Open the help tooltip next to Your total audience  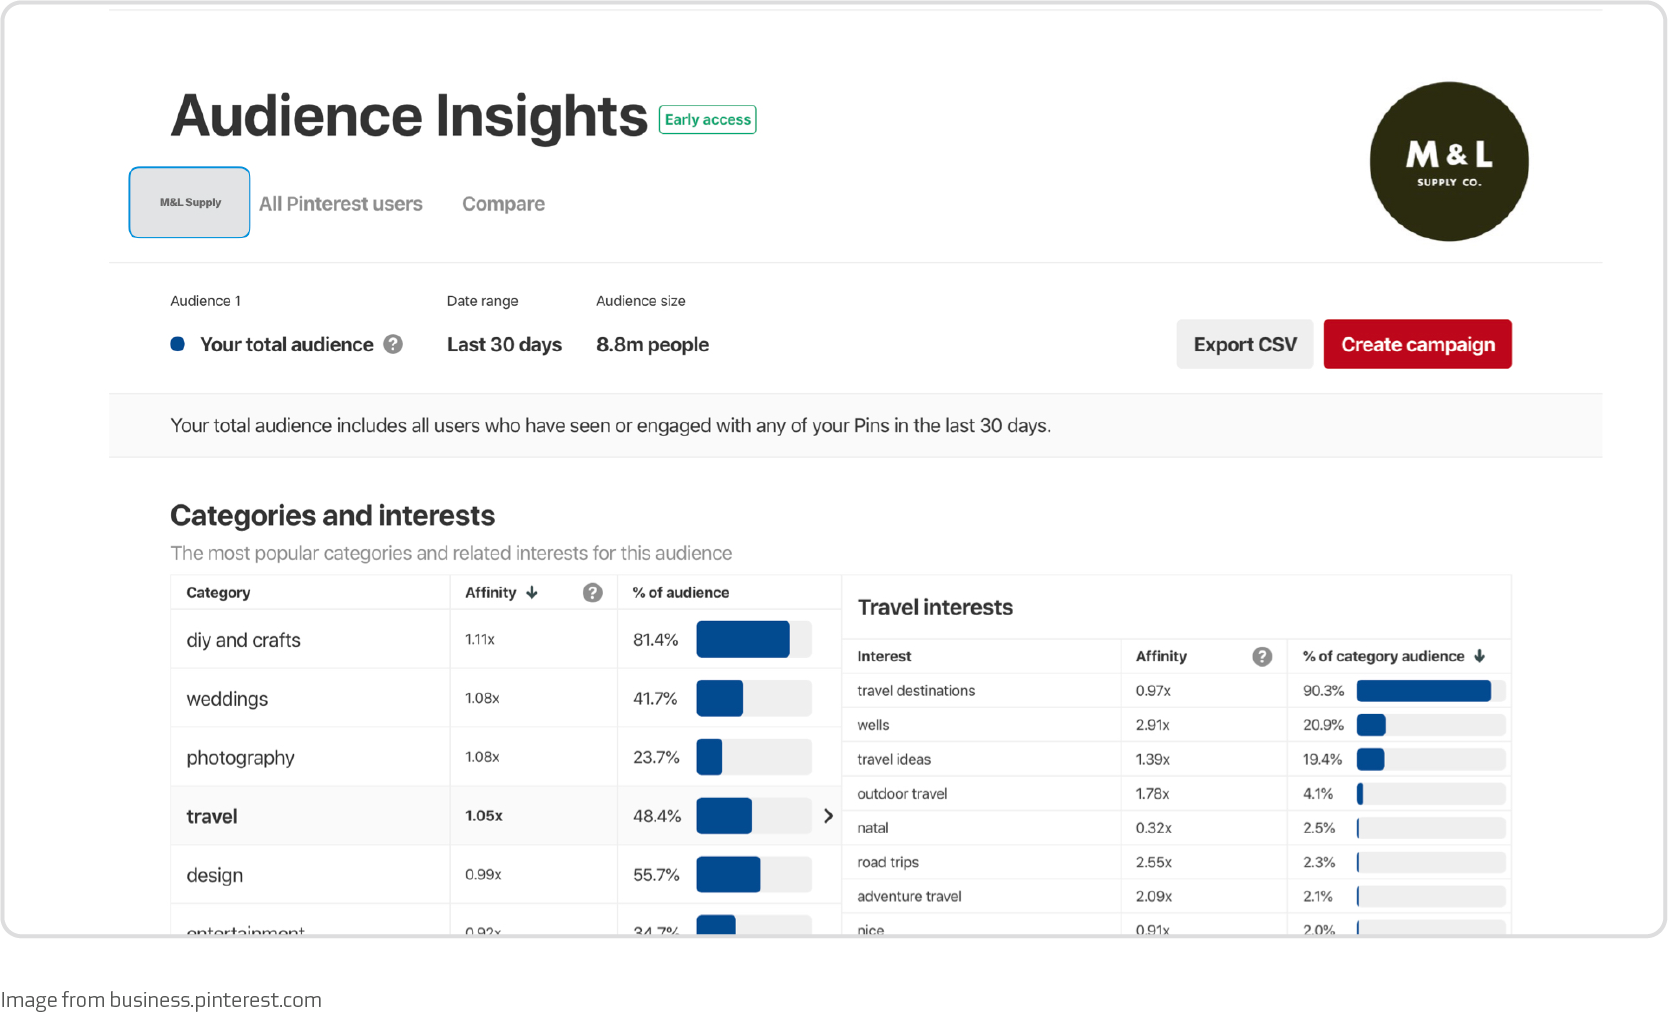coord(393,344)
